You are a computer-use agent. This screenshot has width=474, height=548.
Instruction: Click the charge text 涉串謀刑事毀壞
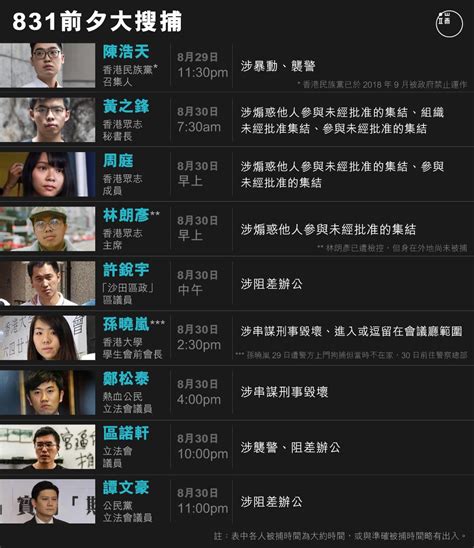coord(284,392)
